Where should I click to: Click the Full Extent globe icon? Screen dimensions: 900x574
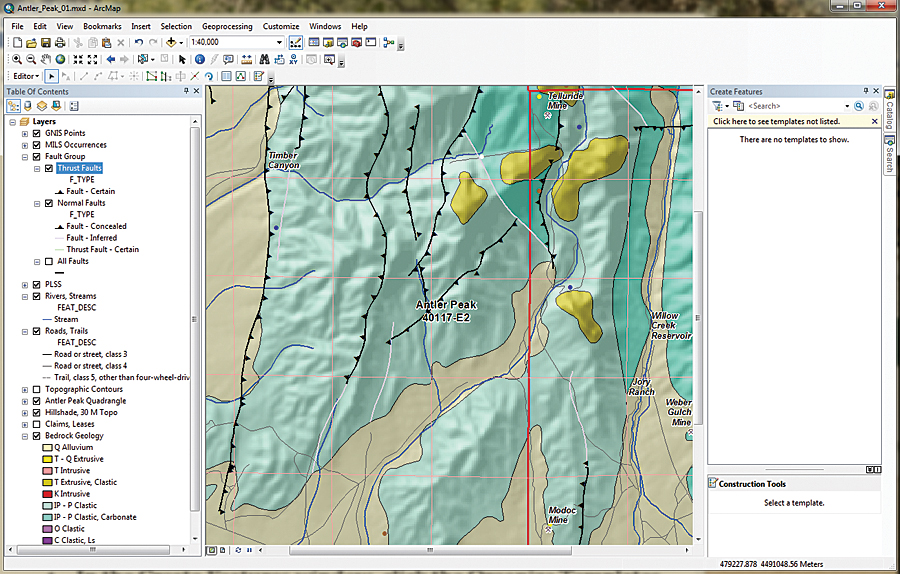(x=60, y=60)
